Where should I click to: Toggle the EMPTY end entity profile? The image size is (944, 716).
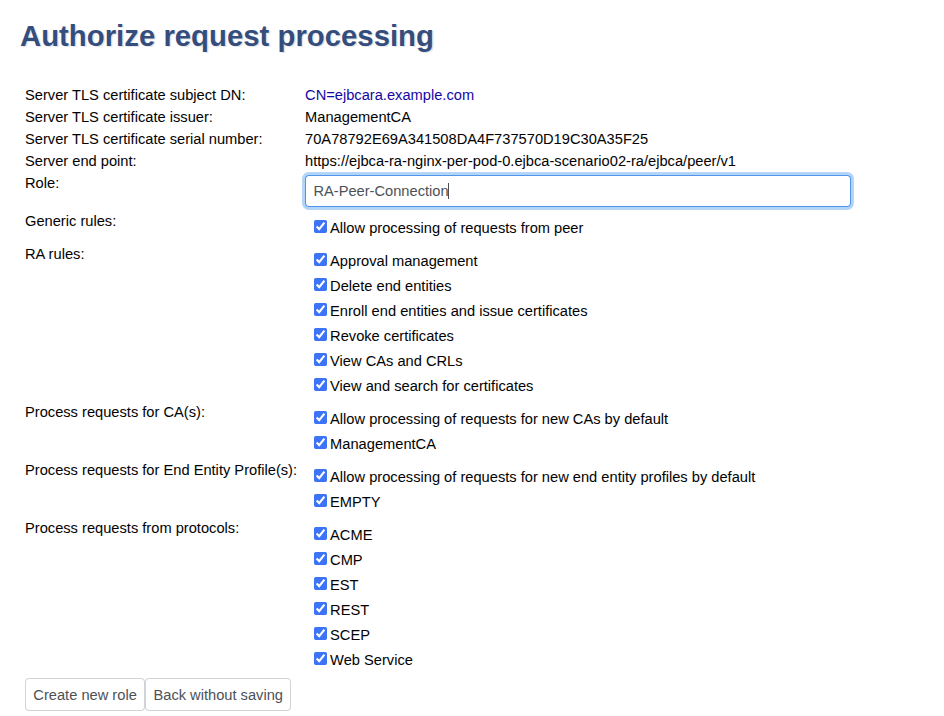pos(320,500)
